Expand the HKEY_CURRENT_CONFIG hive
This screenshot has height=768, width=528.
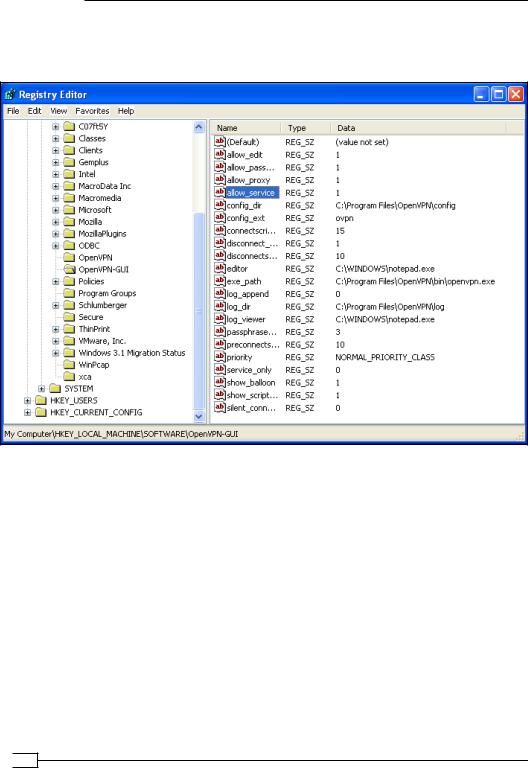pyautogui.click(x=27, y=412)
